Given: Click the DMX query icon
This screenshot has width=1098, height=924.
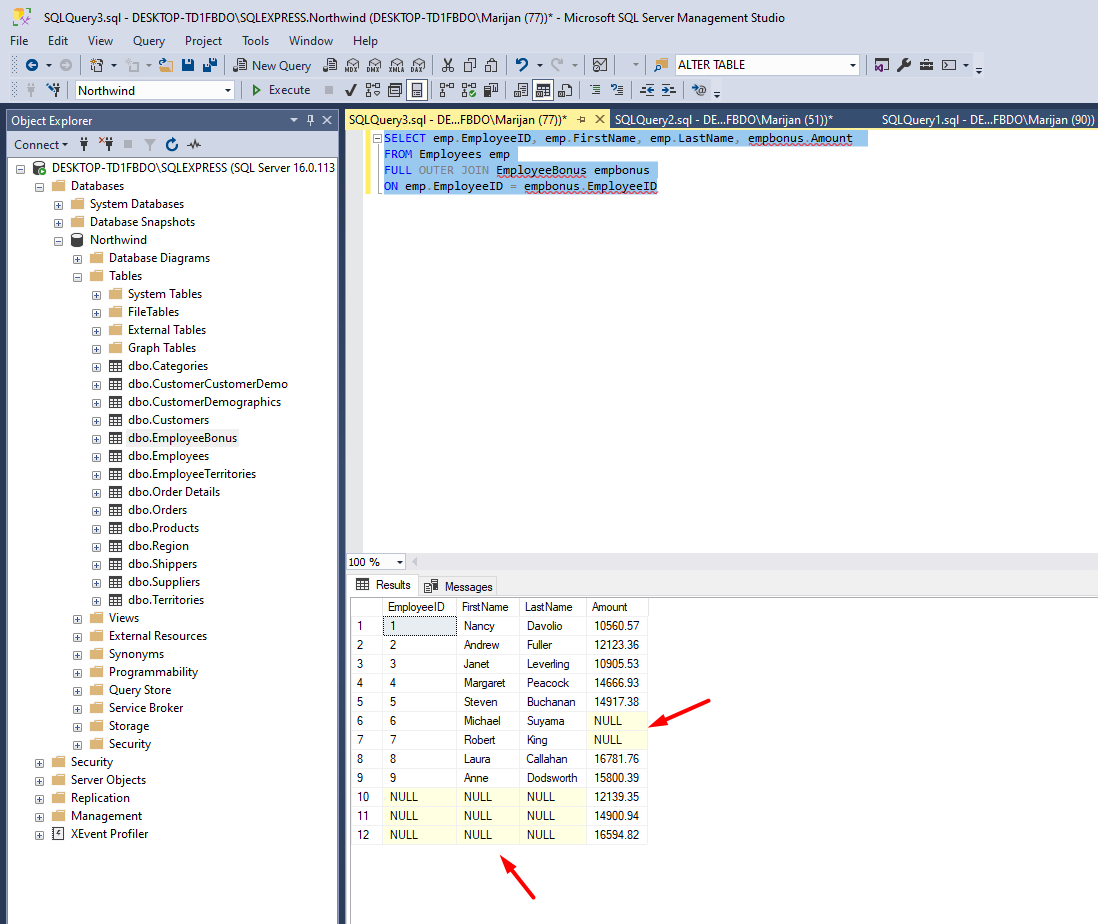Looking at the screenshot, I should click(374, 65).
